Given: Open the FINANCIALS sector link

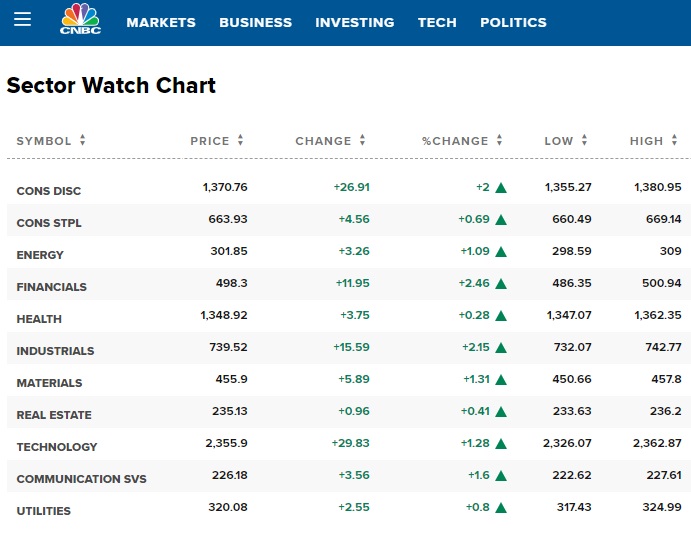Looking at the screenshot, I should coord(52,287).
